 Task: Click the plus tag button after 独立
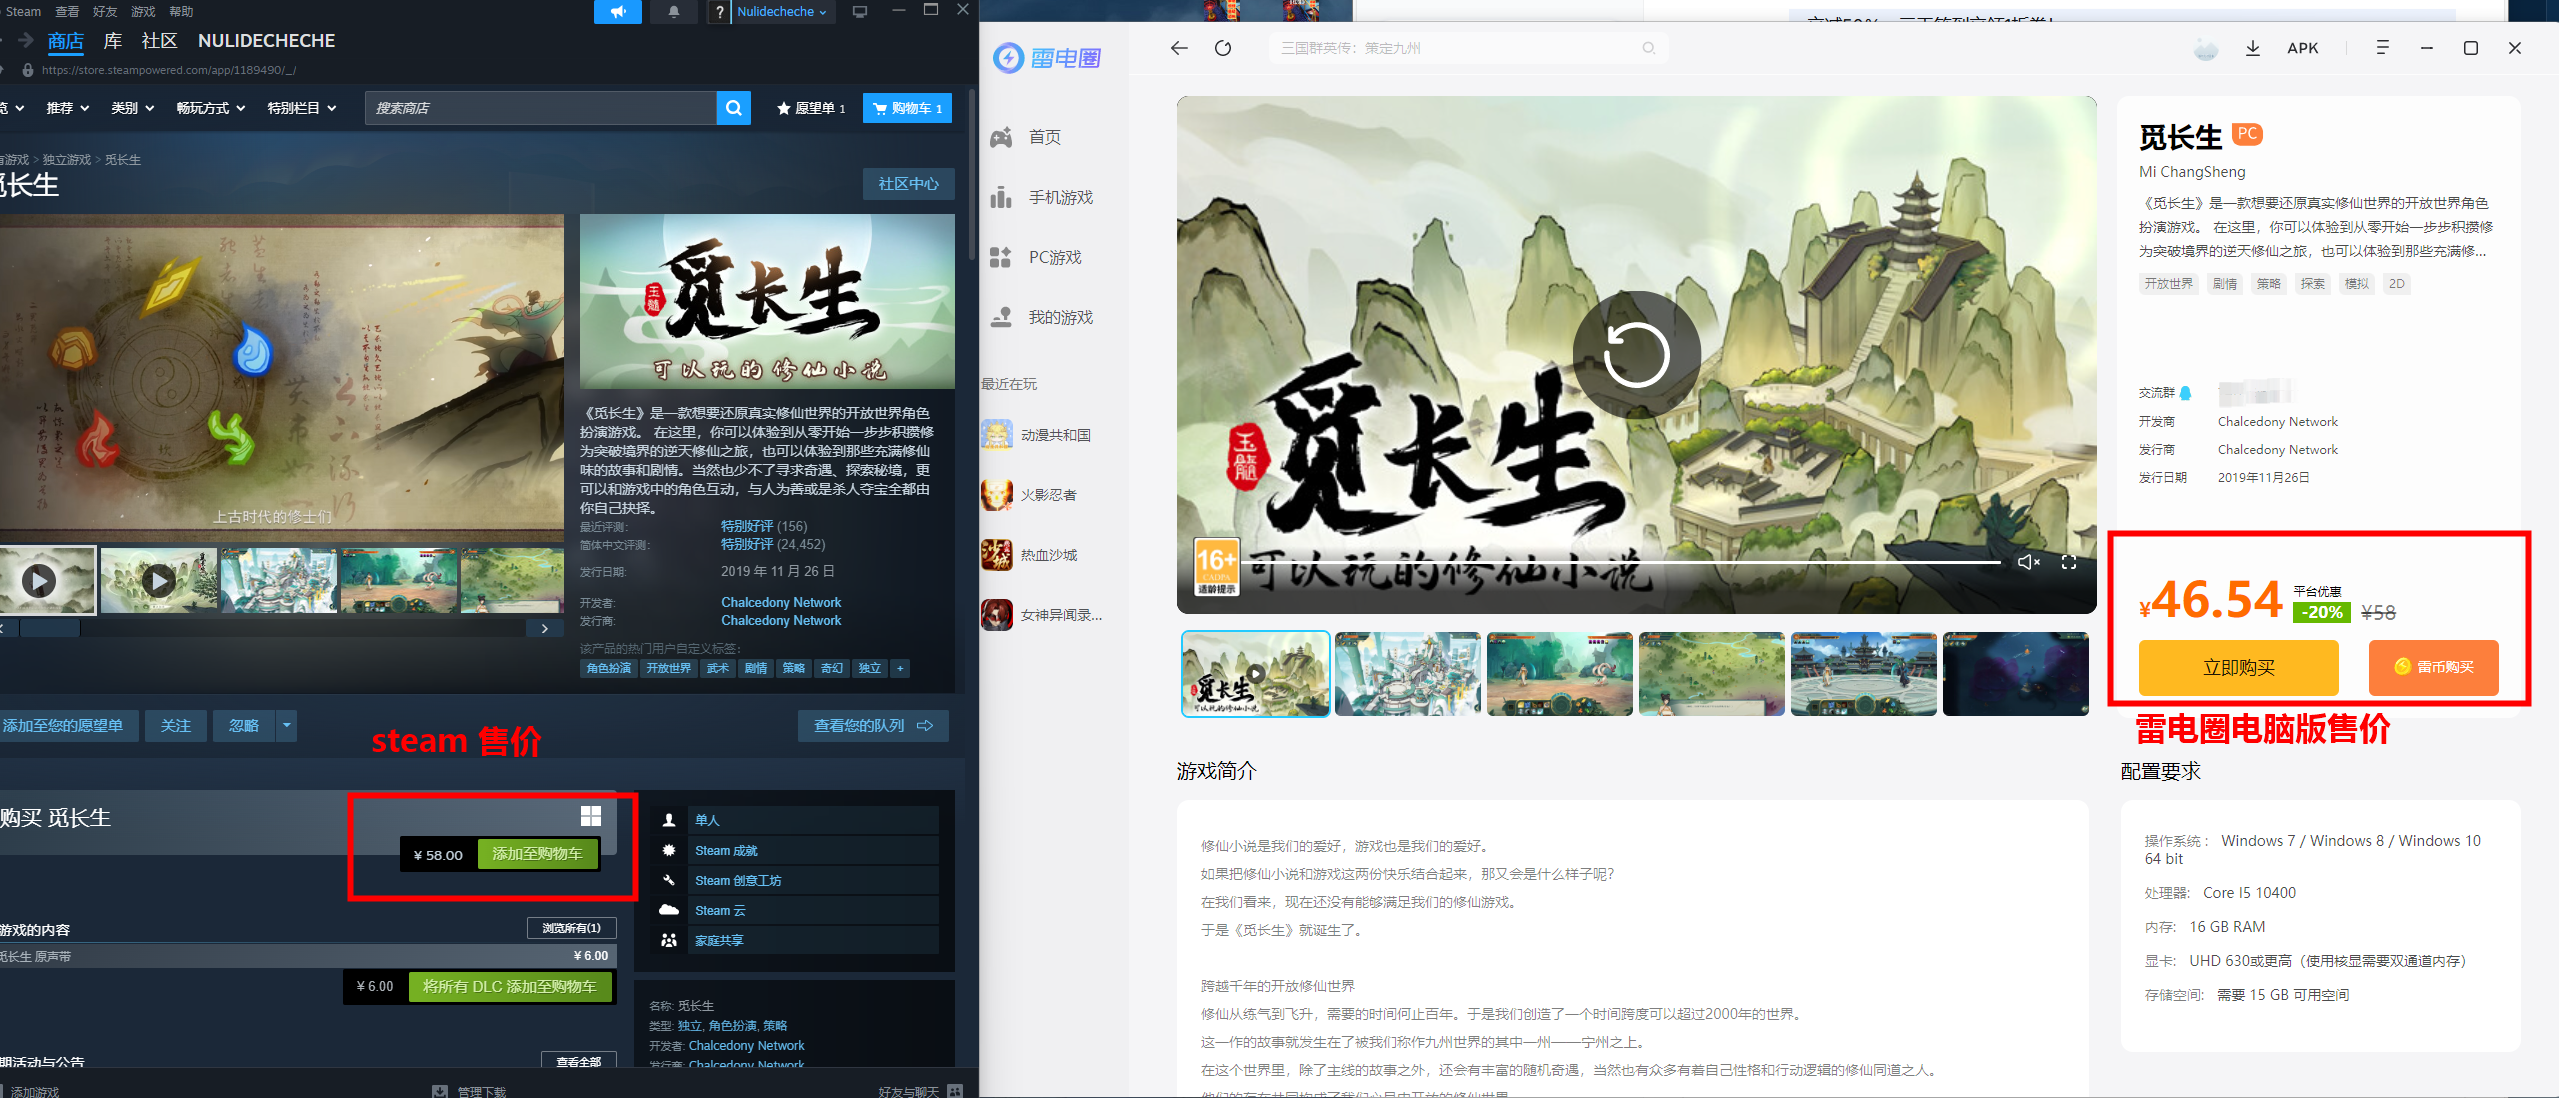tap(900, 668)
